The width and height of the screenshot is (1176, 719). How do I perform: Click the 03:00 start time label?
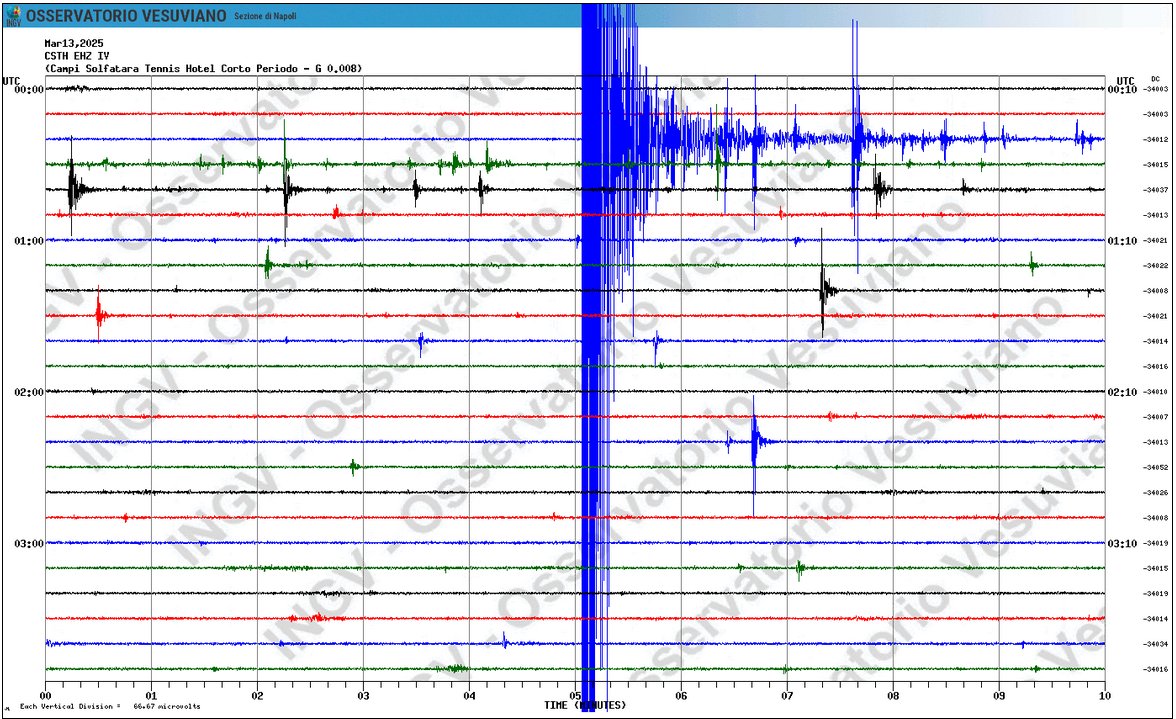tap(29, 544)
